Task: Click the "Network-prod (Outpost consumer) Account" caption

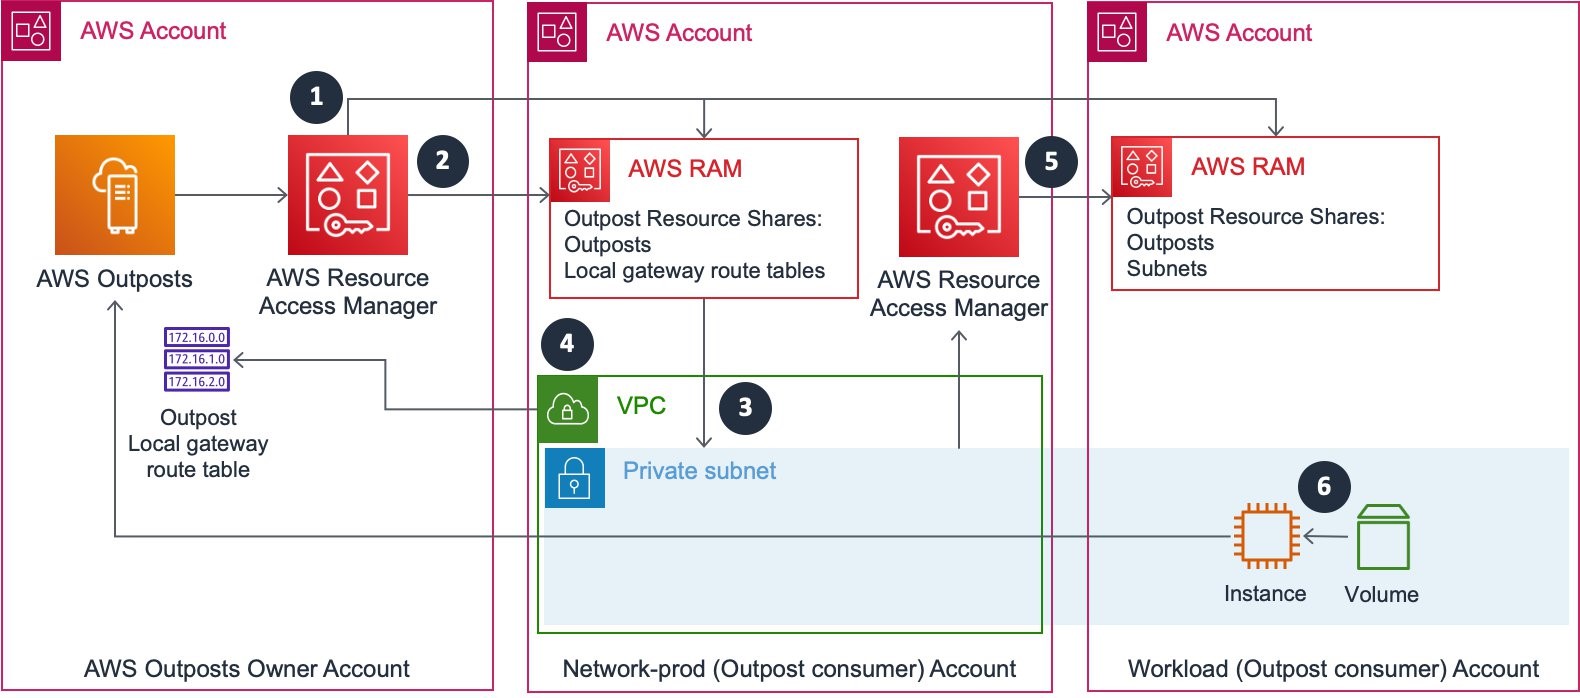Action: click(789, 669)
